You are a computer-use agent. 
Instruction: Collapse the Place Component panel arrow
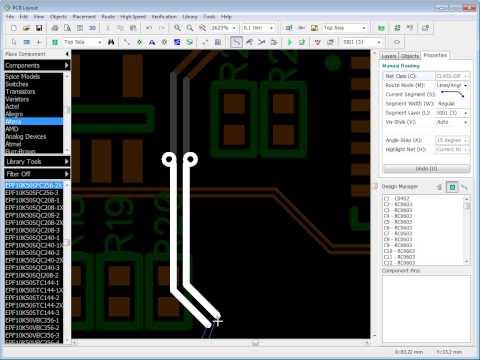pyautogui.click(x=67, y=54)
